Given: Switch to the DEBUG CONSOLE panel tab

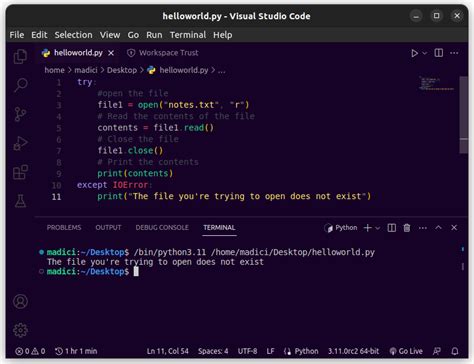Looking at the screenshot, I should tap(162, 228).
